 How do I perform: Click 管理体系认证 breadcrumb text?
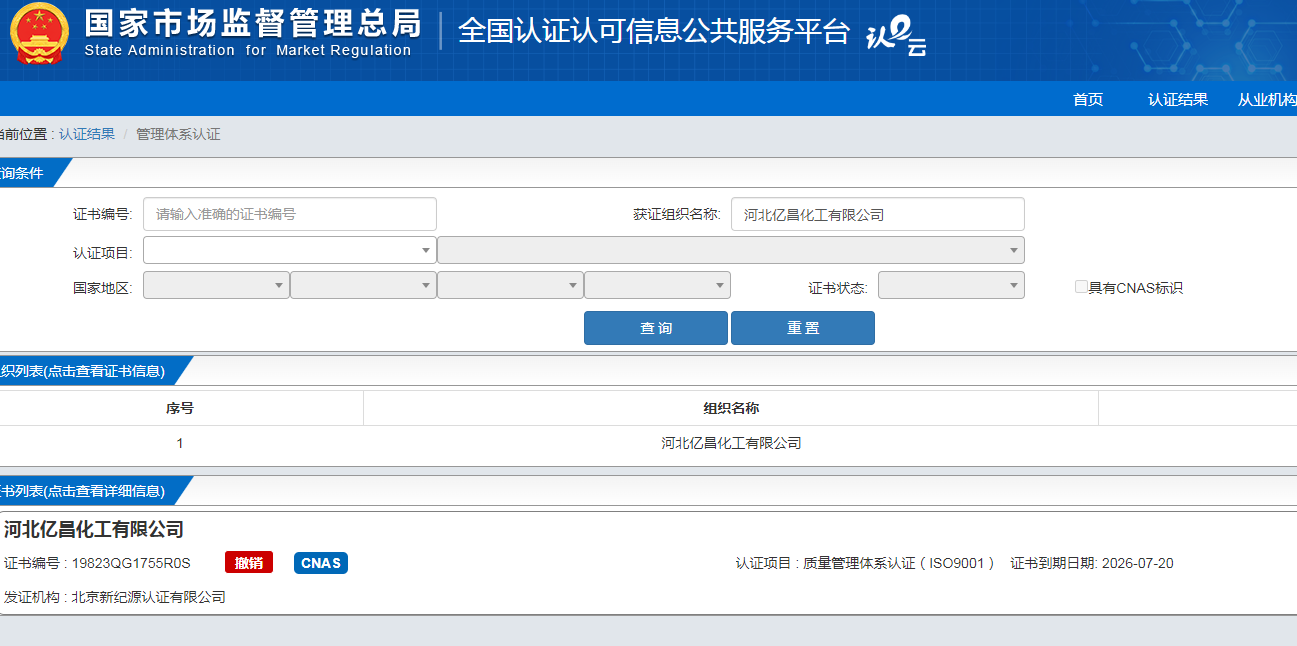(178, 134)
